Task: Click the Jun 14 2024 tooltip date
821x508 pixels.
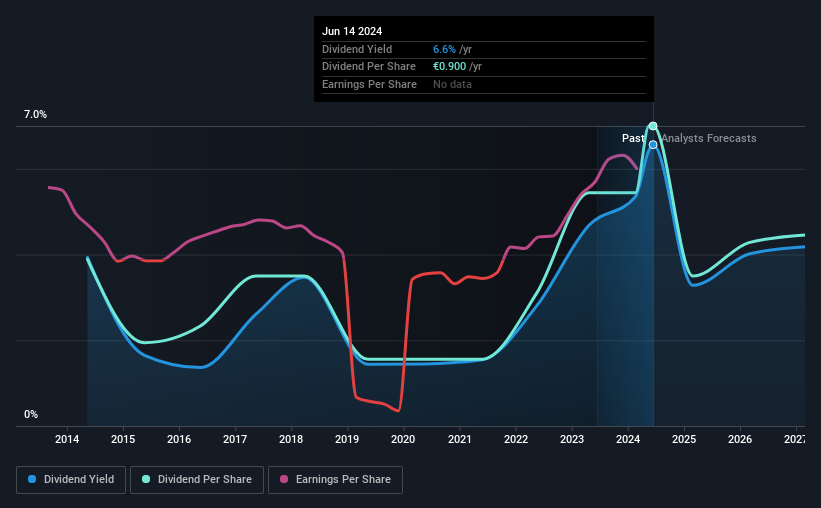Action: [352, 31]
